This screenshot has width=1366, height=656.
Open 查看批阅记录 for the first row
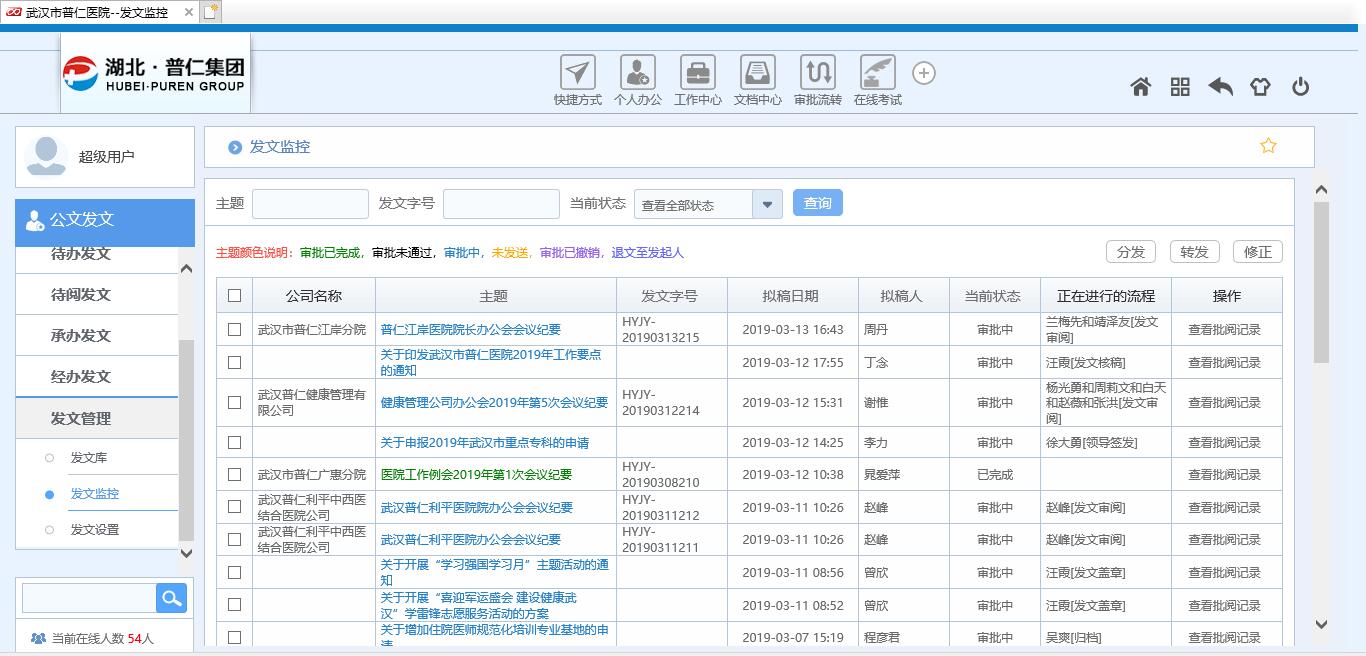(1227, 331)
